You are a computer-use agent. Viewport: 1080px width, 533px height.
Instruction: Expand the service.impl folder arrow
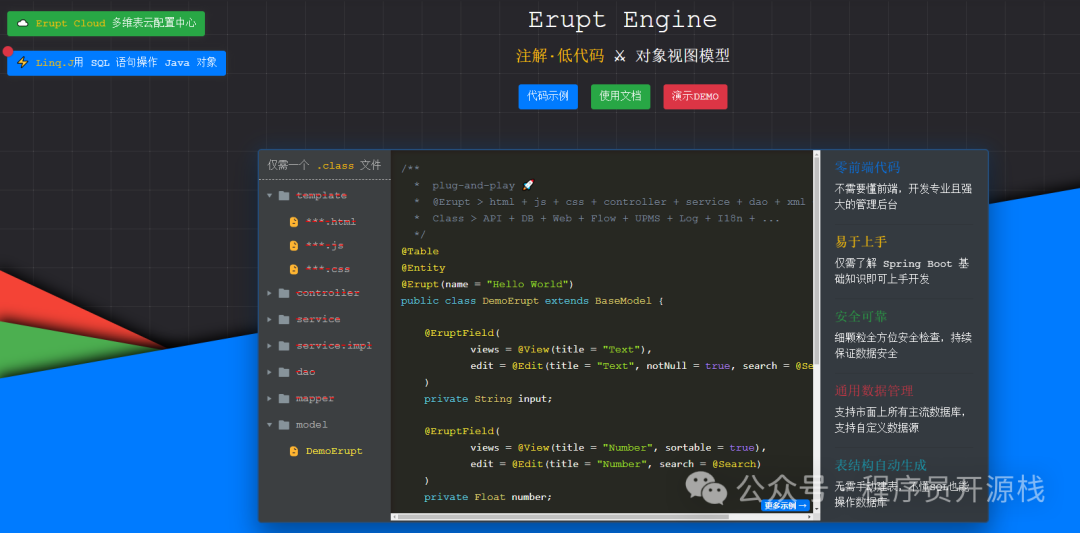click(x=270, y=346)
